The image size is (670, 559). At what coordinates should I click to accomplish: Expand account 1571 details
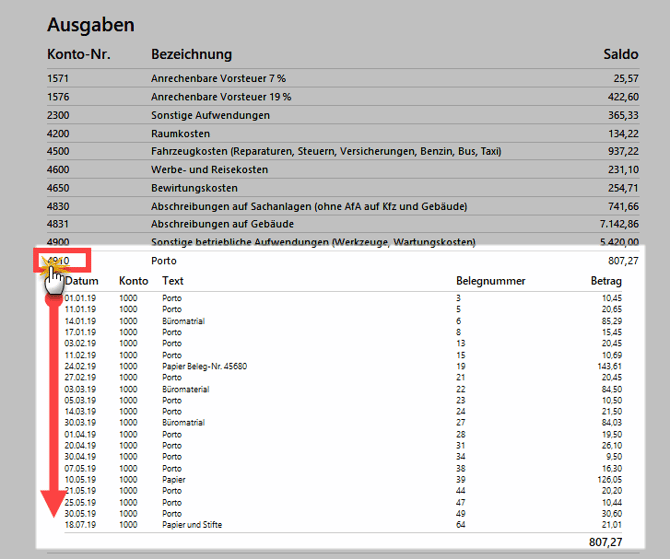click(58, 78)
